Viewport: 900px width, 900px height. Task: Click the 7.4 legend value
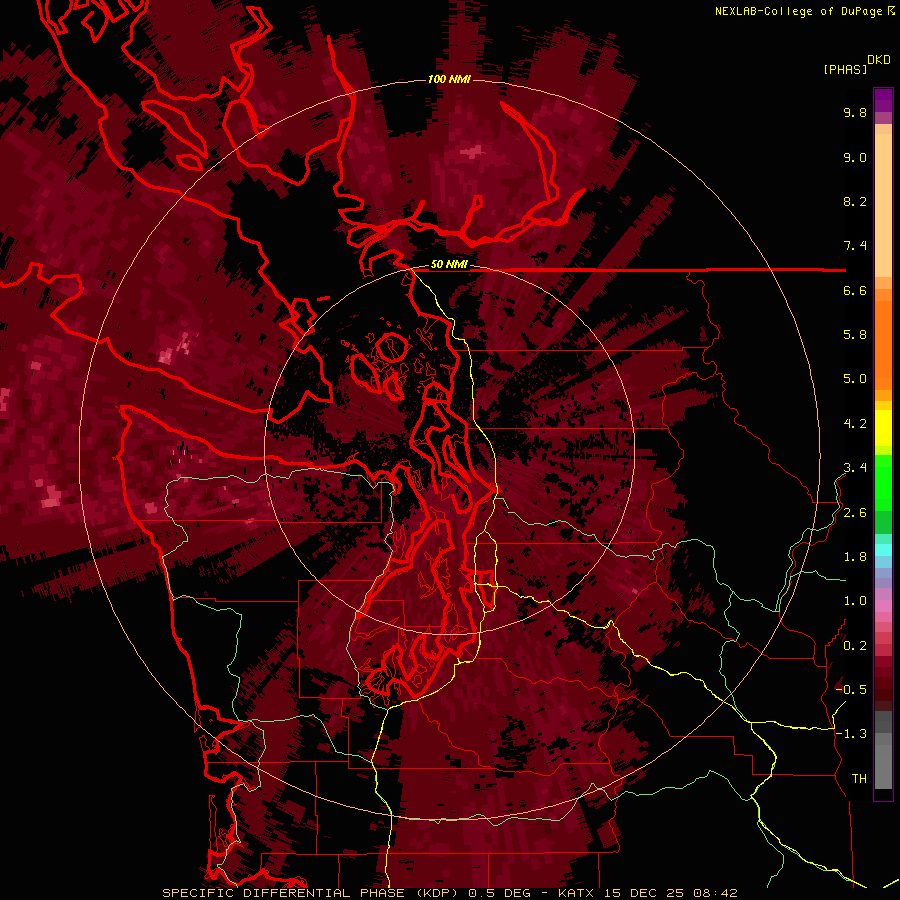pos(855,246)
